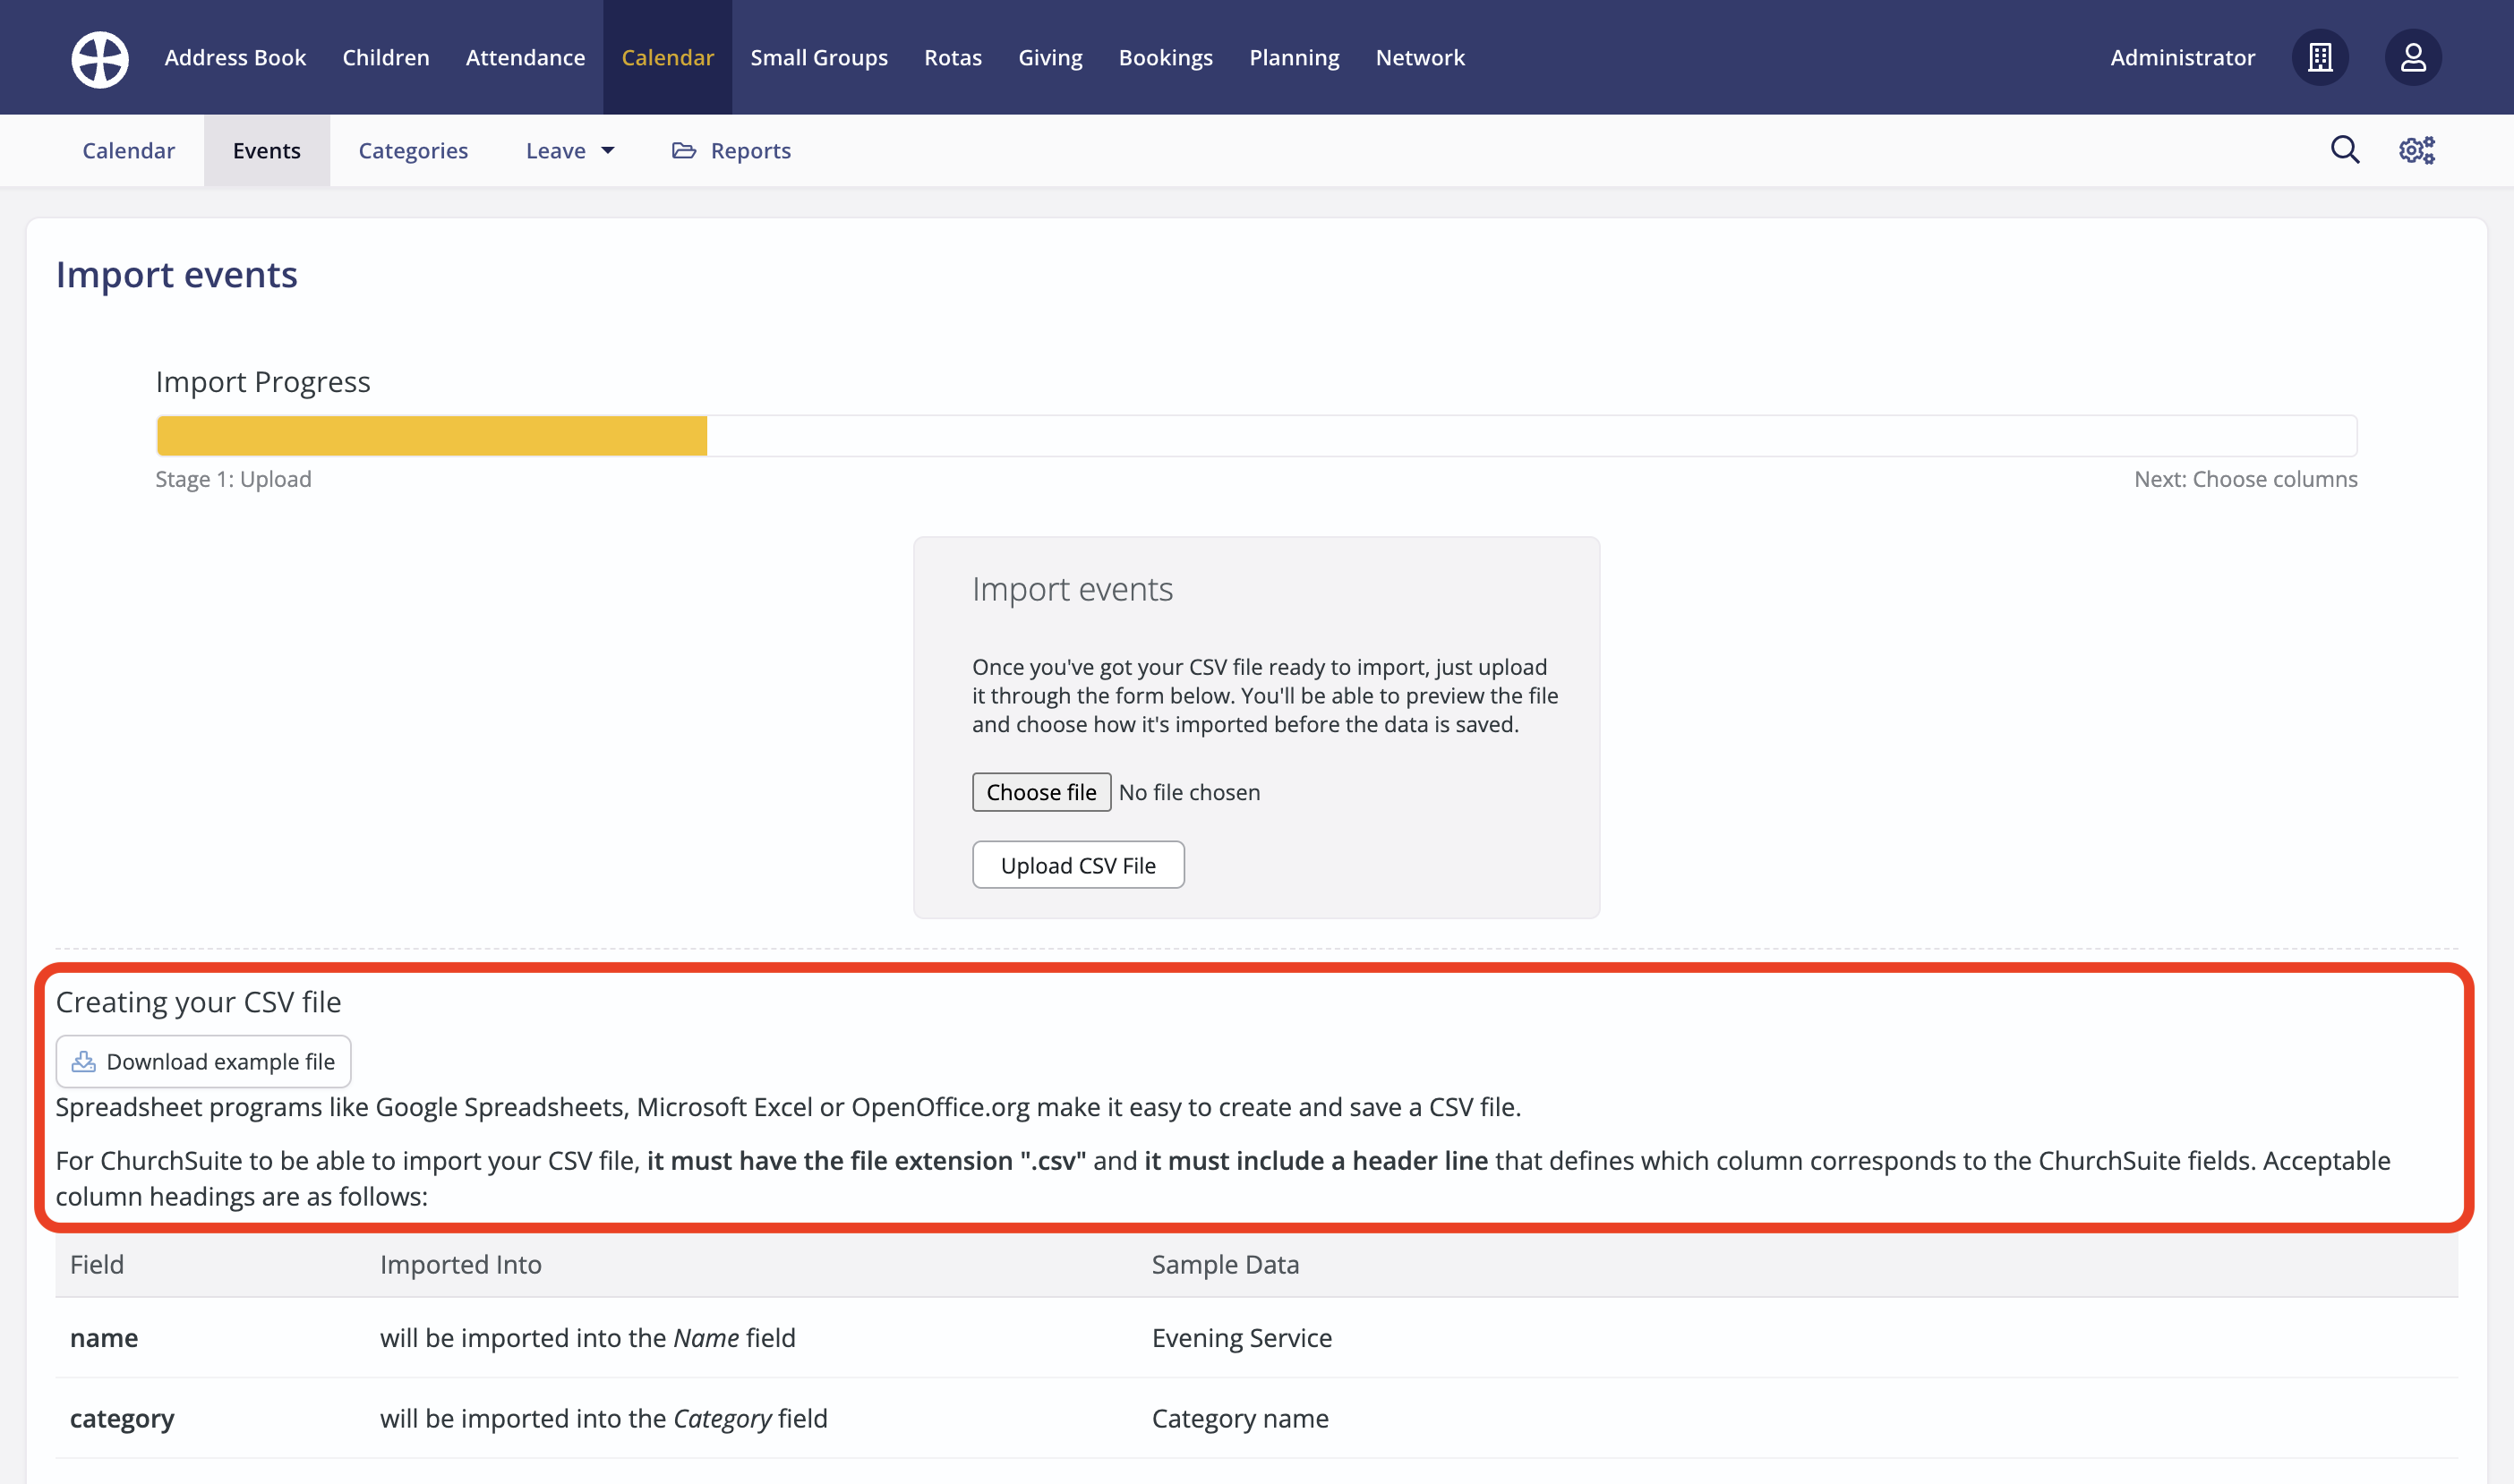Open the Calendar sub-tab
Viewport: 2514px width, 1484px height.
tap(128, 151)
